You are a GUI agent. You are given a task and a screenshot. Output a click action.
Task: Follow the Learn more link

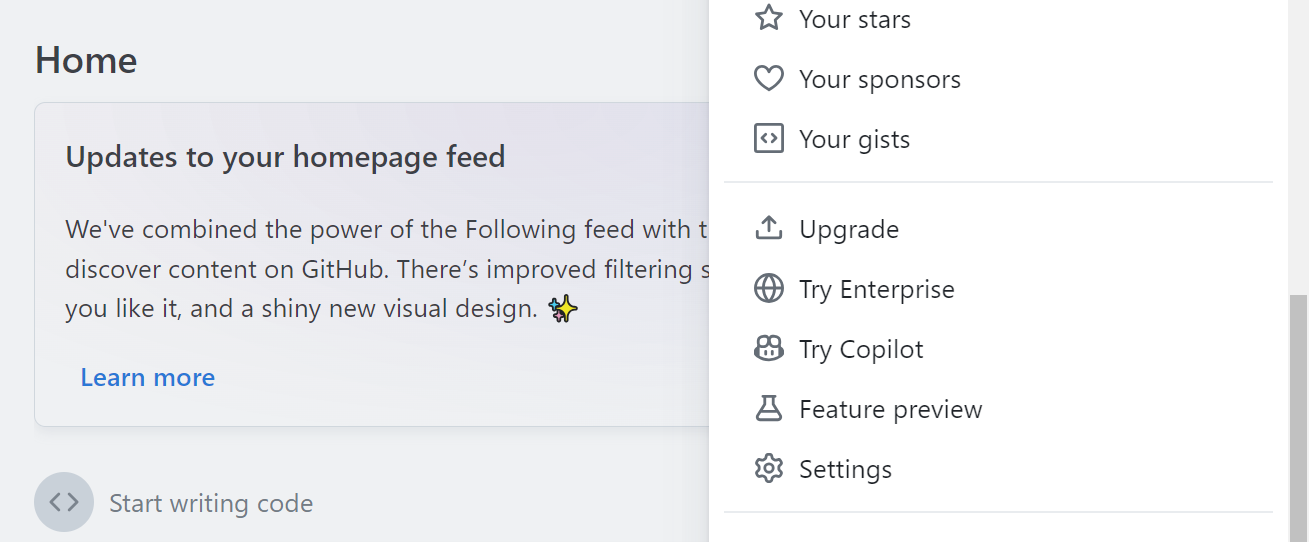tap(148, 377)
